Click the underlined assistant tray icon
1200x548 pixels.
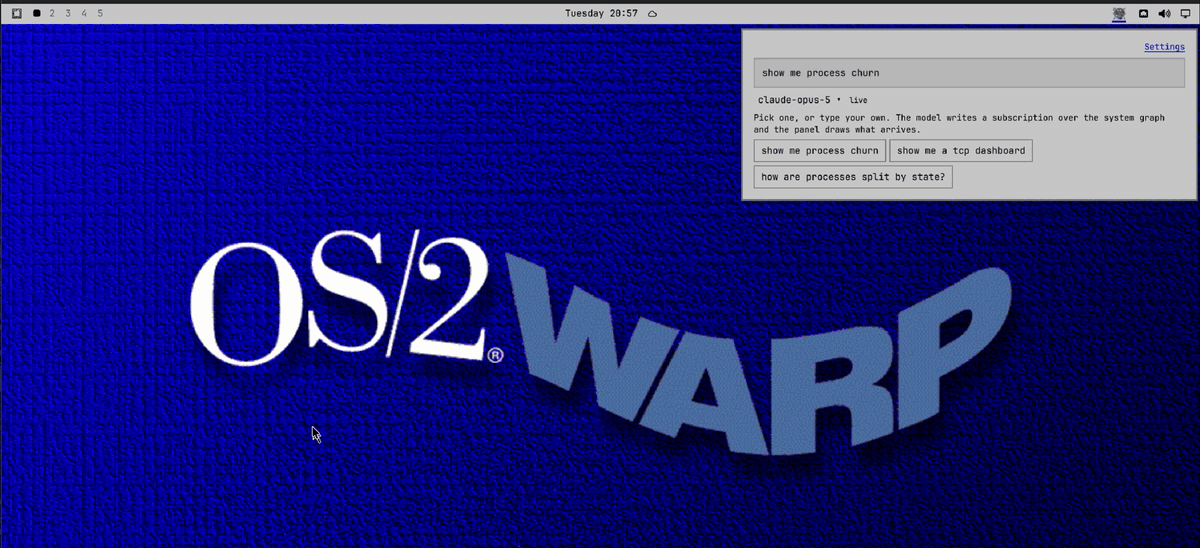1120,13
